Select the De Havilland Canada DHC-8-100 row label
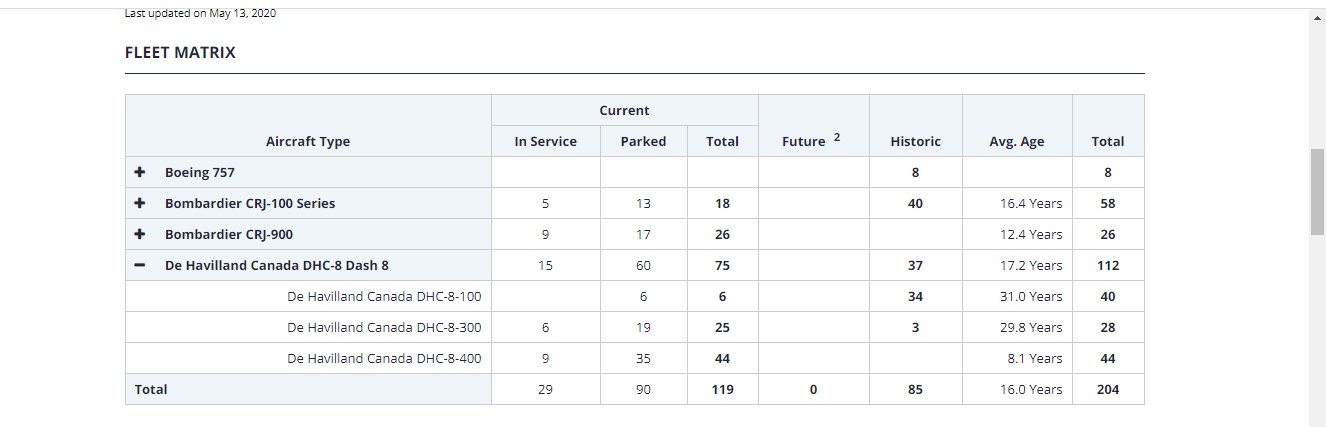 (x=384, y=296)
